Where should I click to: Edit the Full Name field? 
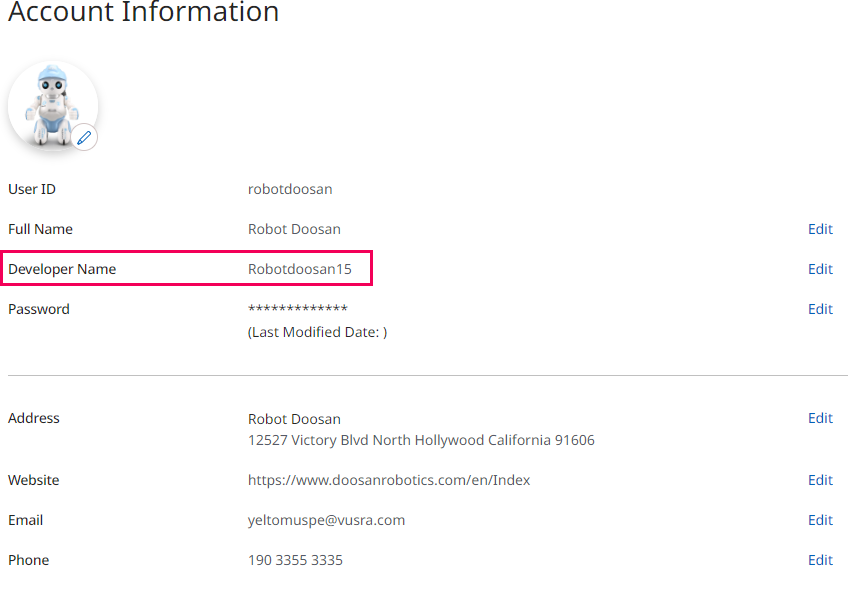[820, 229]
